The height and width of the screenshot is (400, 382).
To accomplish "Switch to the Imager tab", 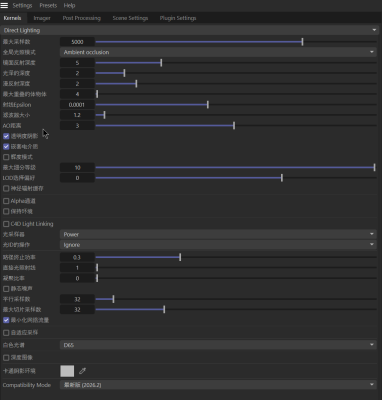I will 42,18.
